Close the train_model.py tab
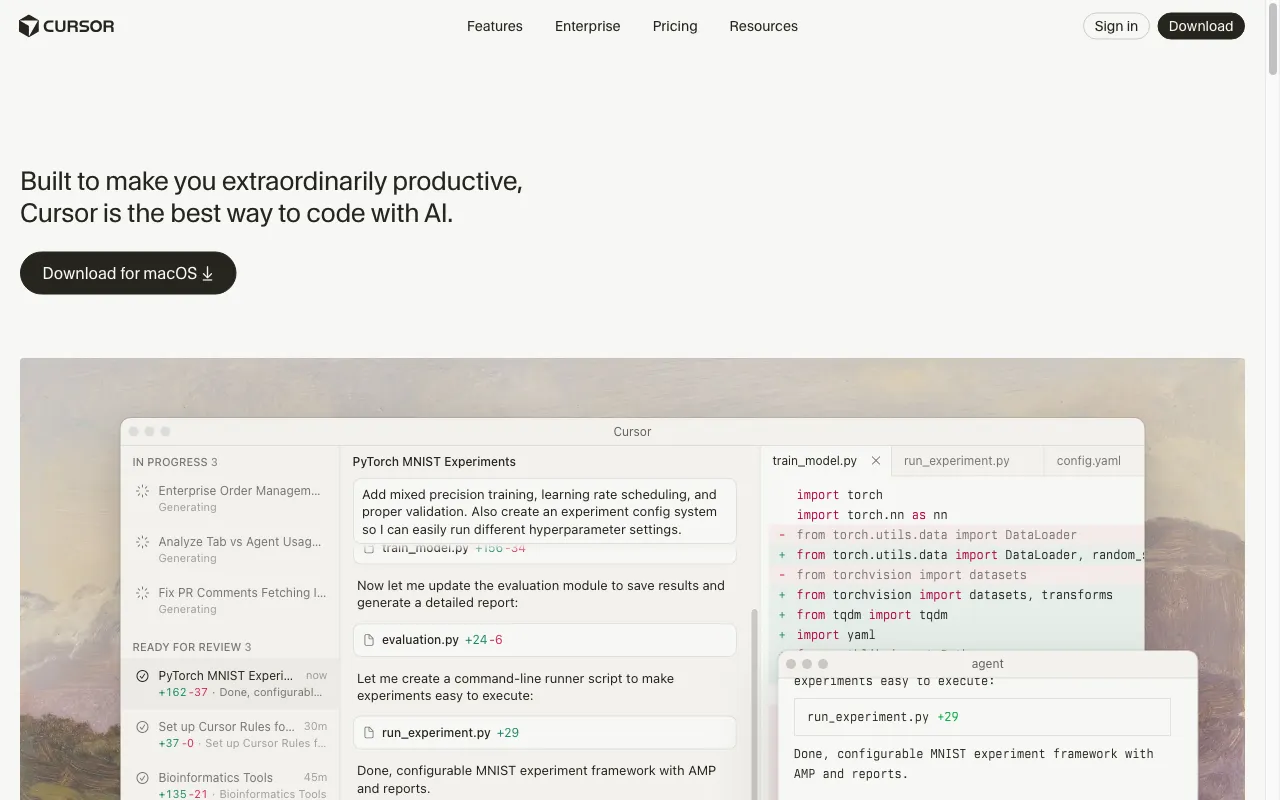The width and height of the screenshot is (1280, 800). (x=876, y=461)
